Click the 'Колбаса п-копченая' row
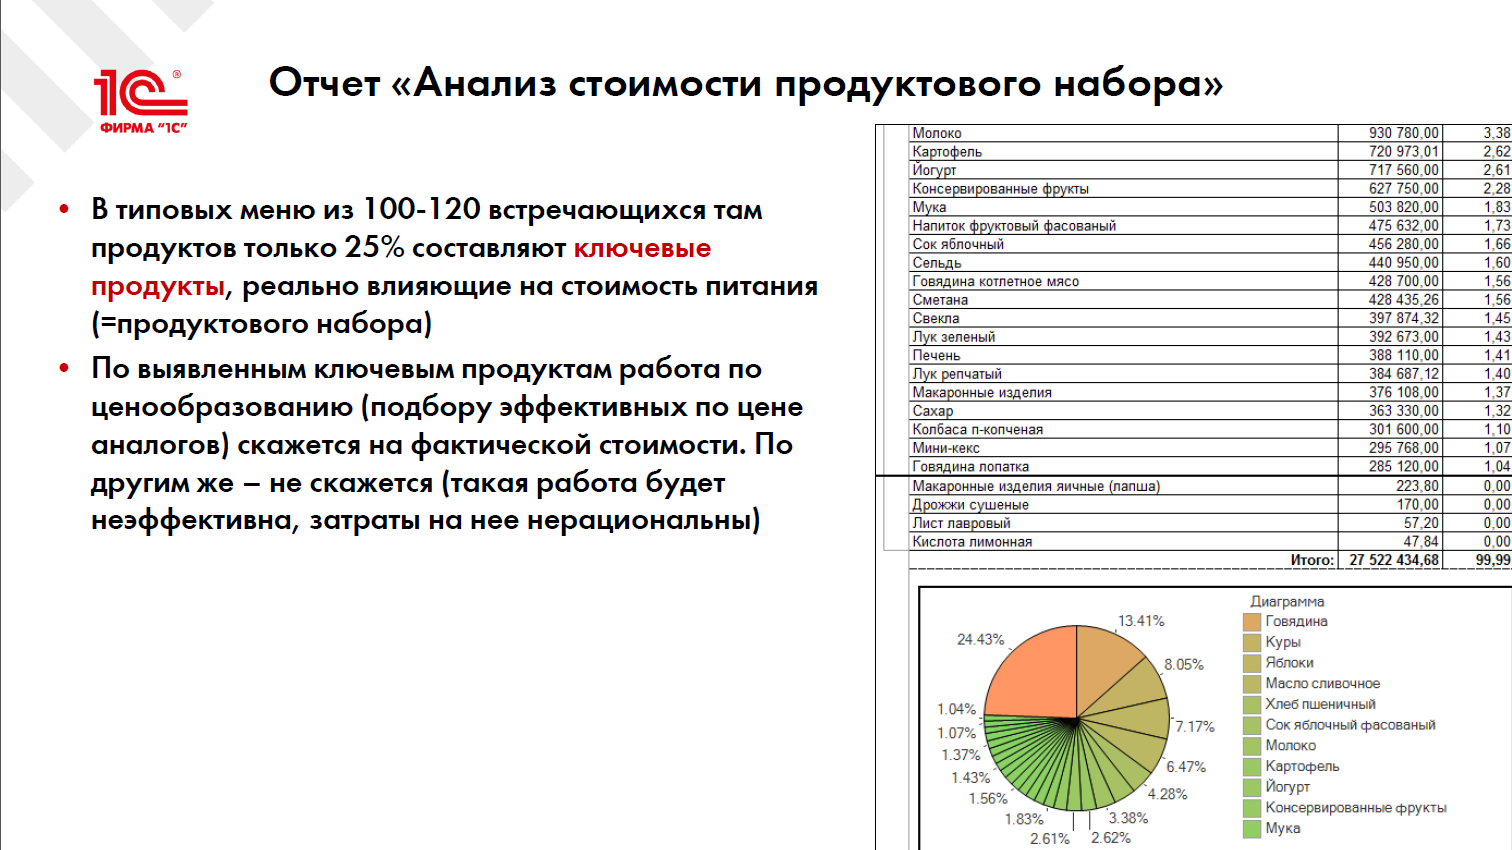This screenshot has width=1512, height=850. point(978,429)
